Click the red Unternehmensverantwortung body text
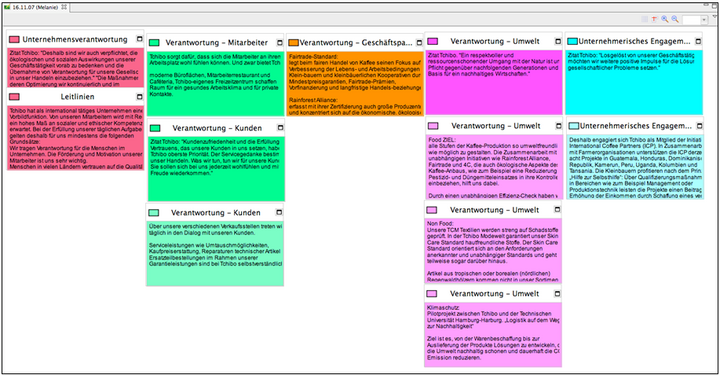 tap(74, 68)
